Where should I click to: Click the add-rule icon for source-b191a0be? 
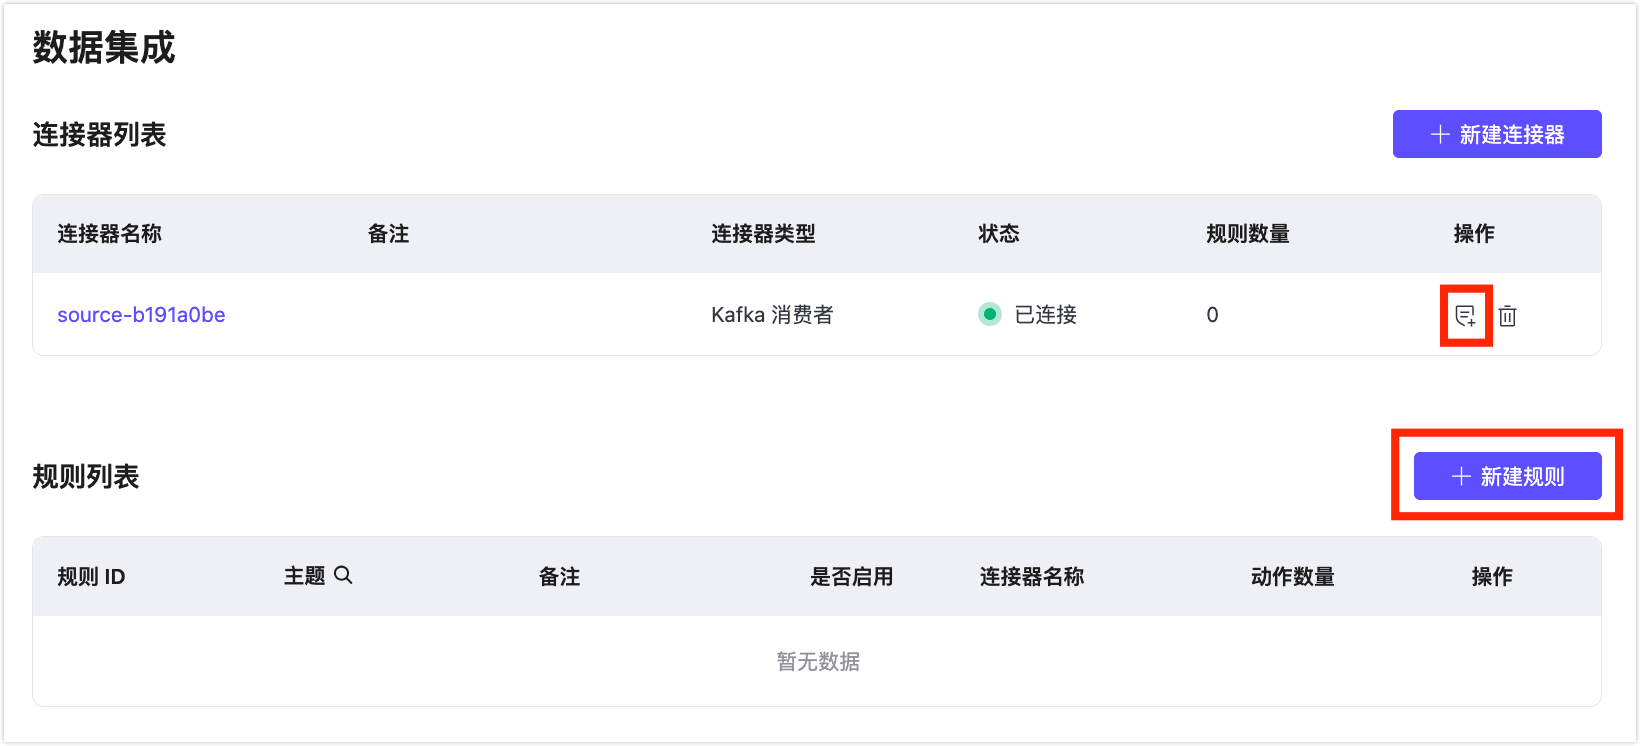click(1465, 316)
